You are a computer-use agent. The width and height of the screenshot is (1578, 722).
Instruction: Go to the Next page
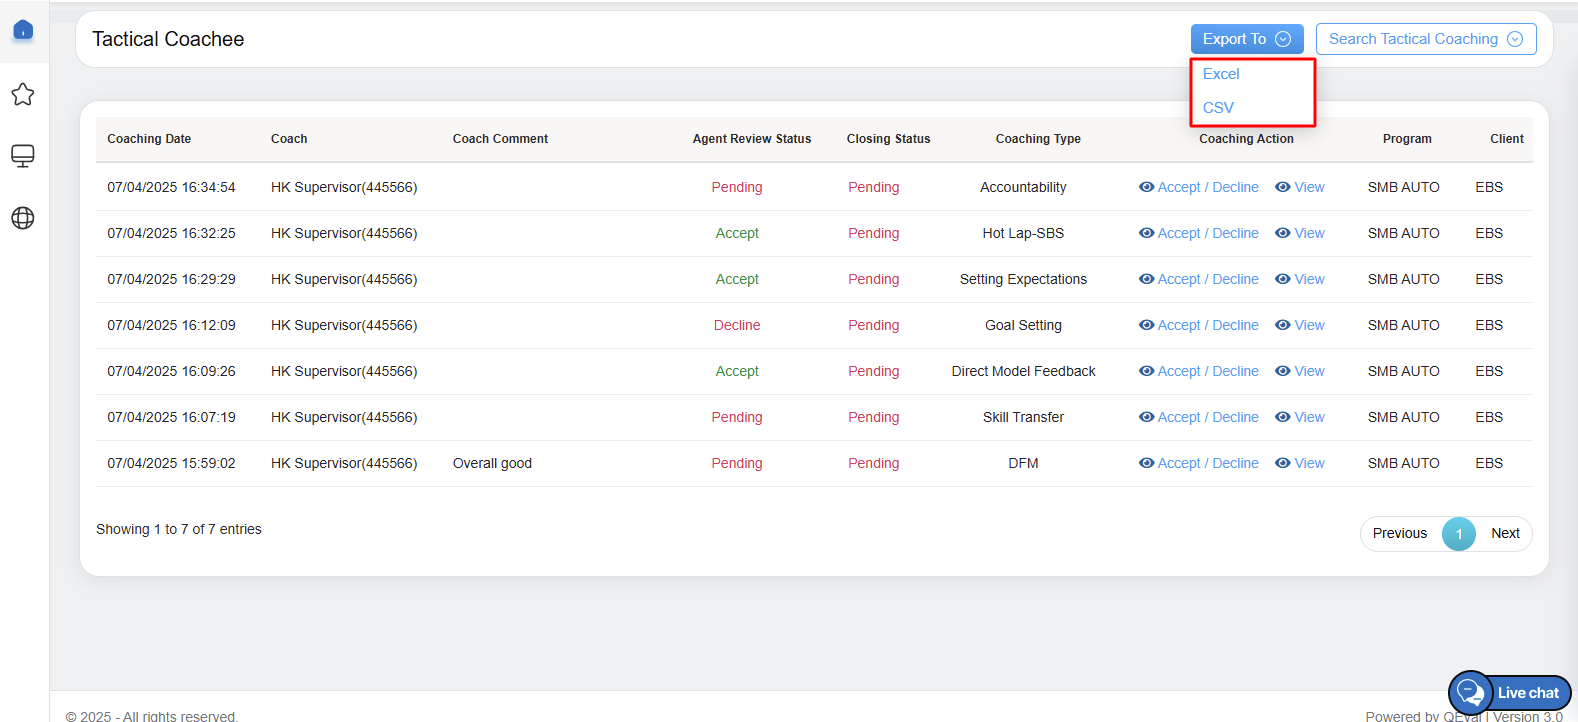point(1504,533)
